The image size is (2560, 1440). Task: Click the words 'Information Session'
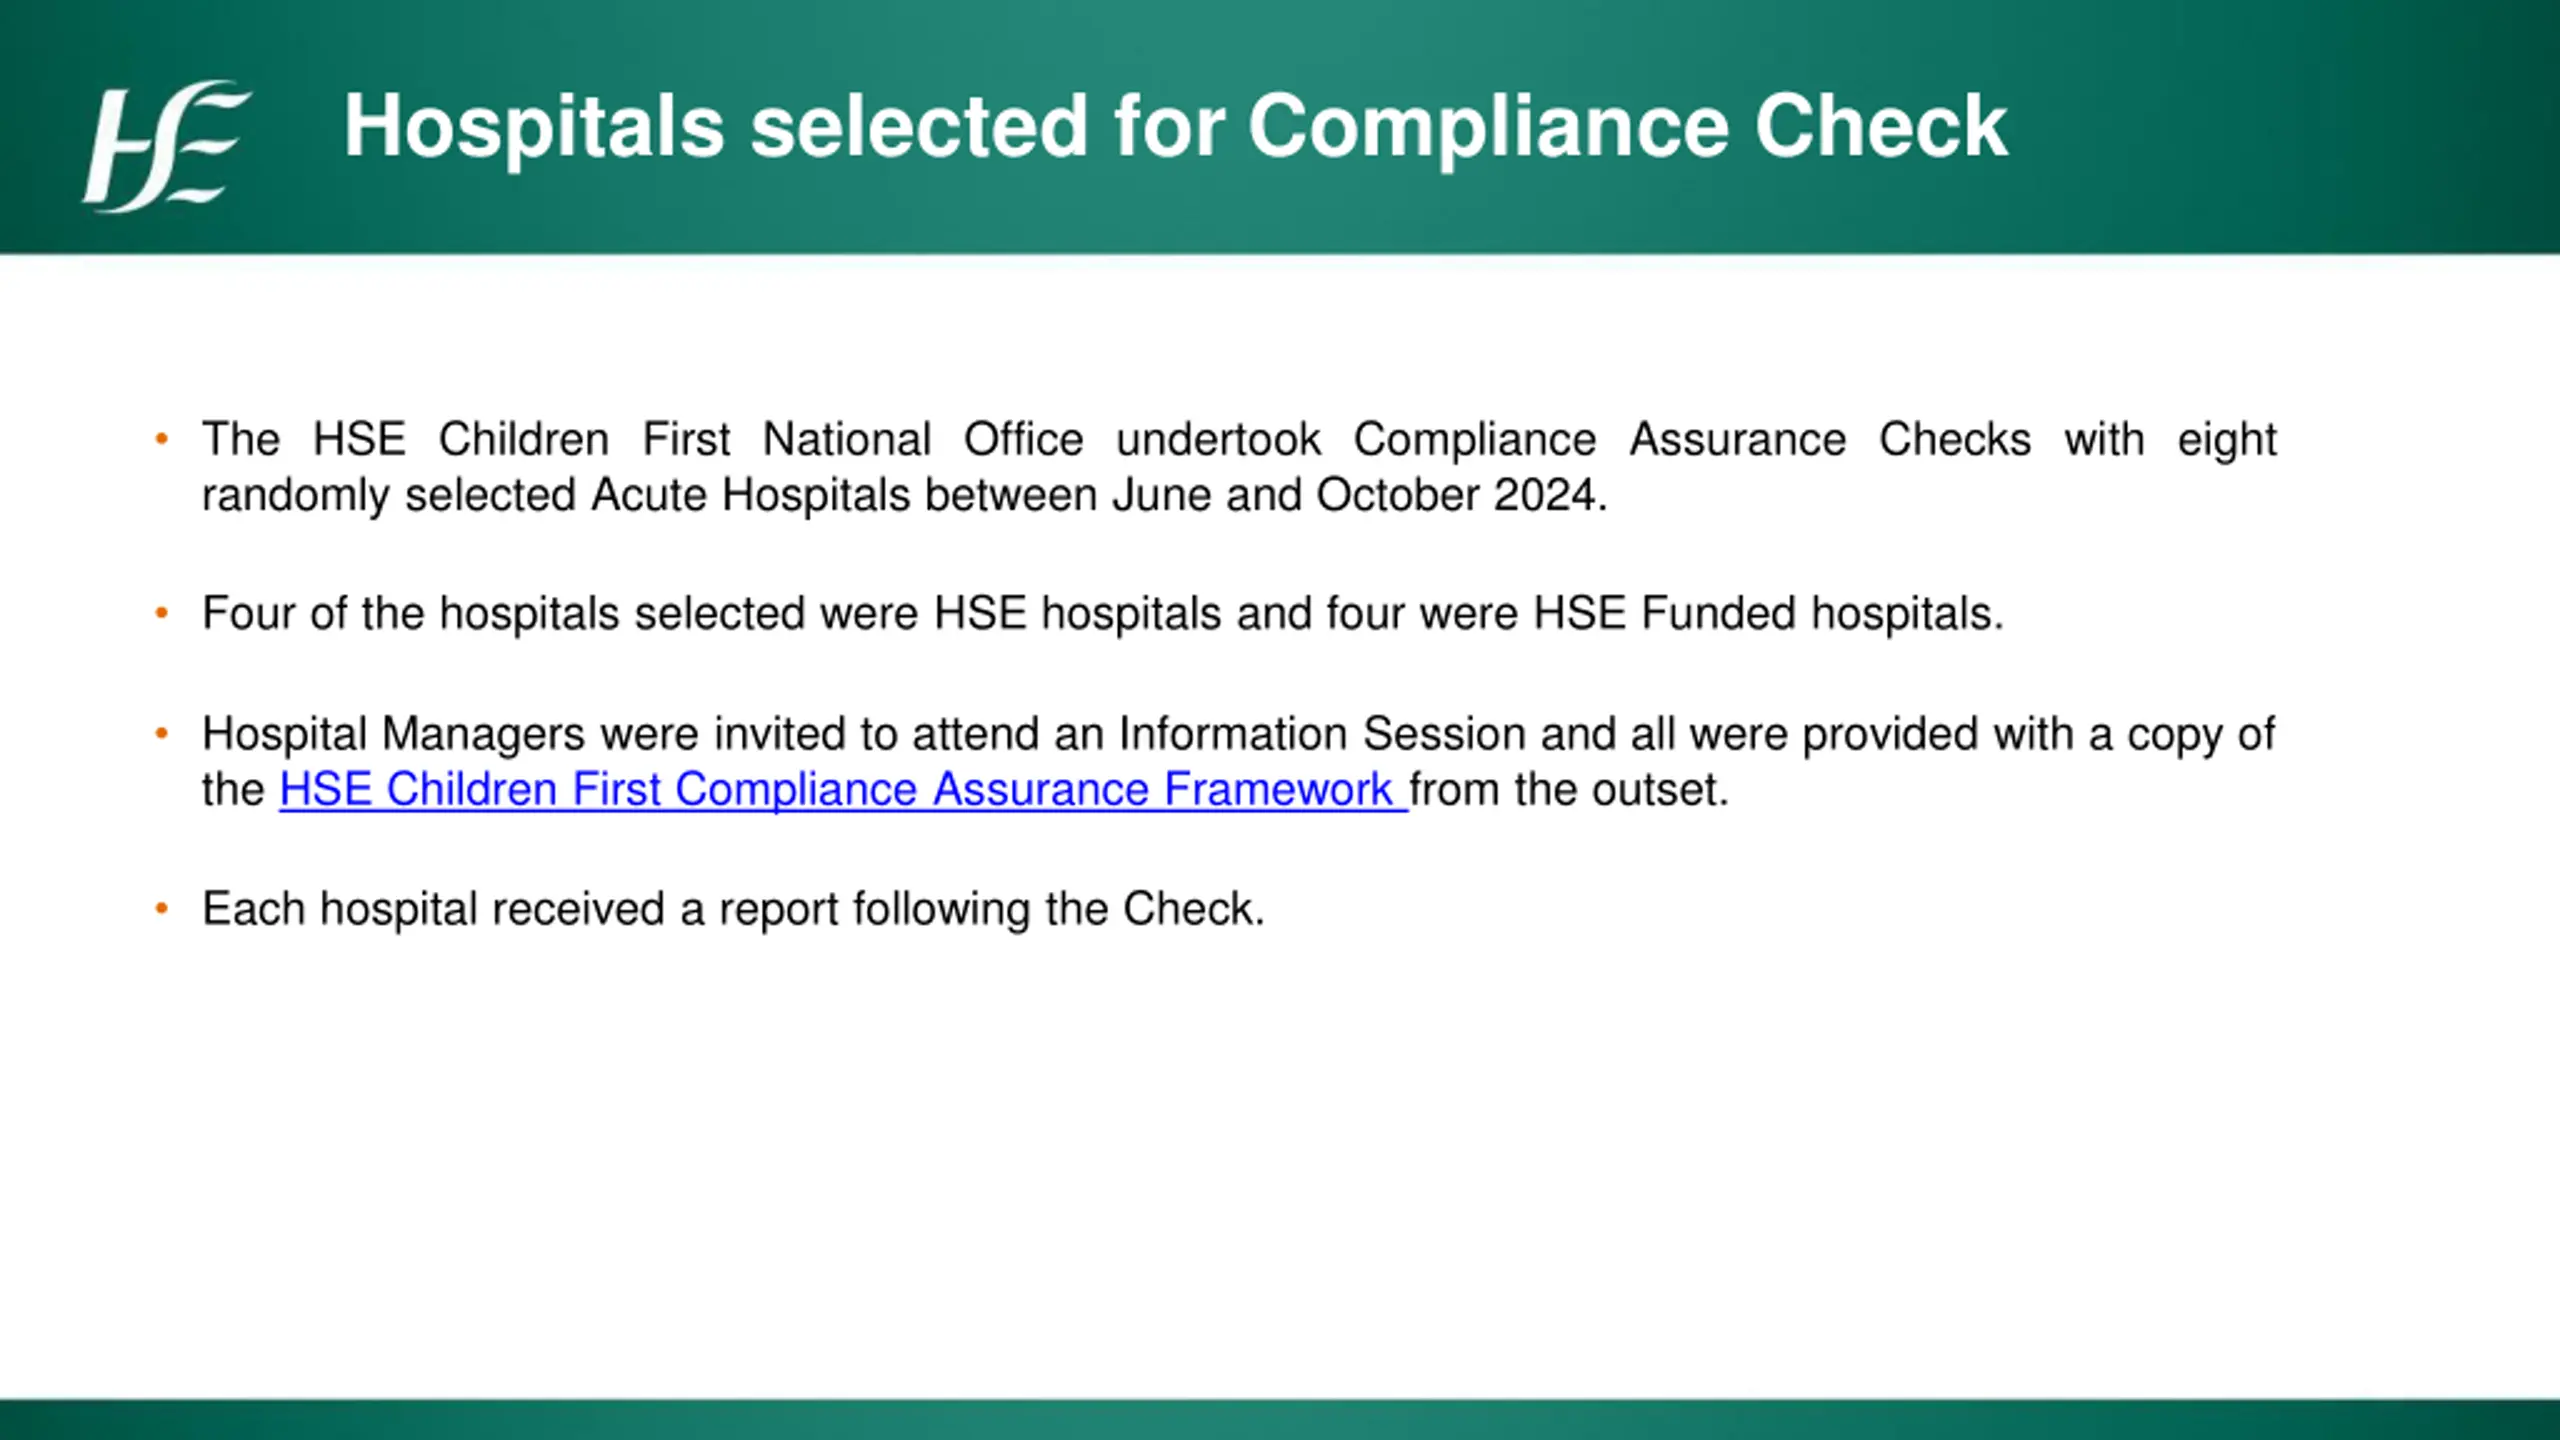[1321, 734]
